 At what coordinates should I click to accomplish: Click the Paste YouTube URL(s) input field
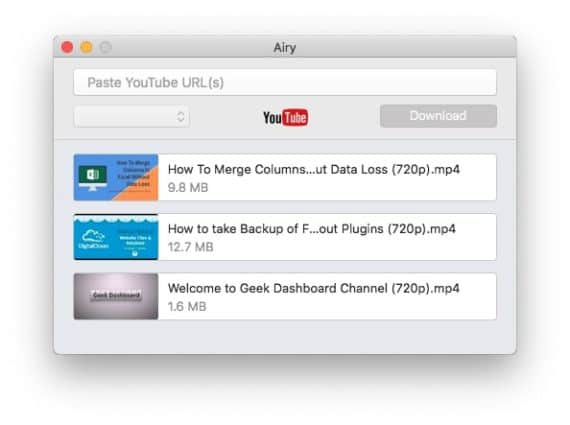[285, 83]
